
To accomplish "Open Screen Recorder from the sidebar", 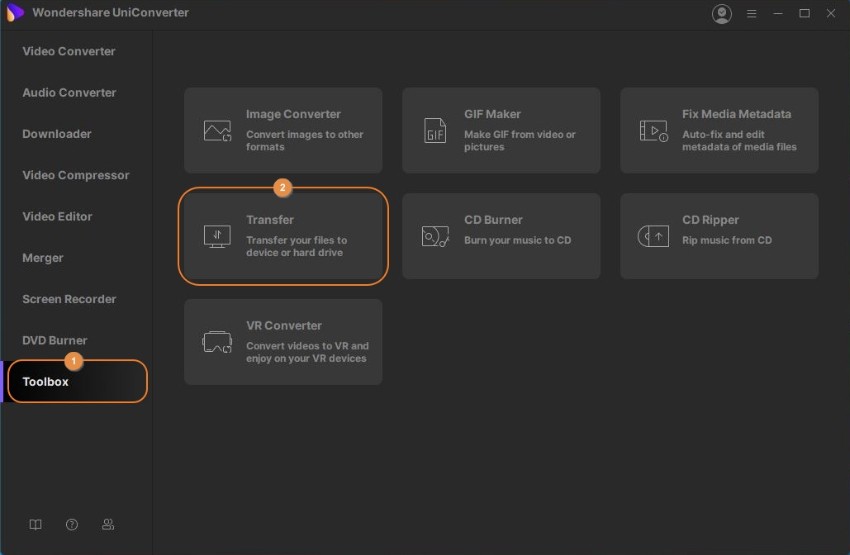I will 69,299.
